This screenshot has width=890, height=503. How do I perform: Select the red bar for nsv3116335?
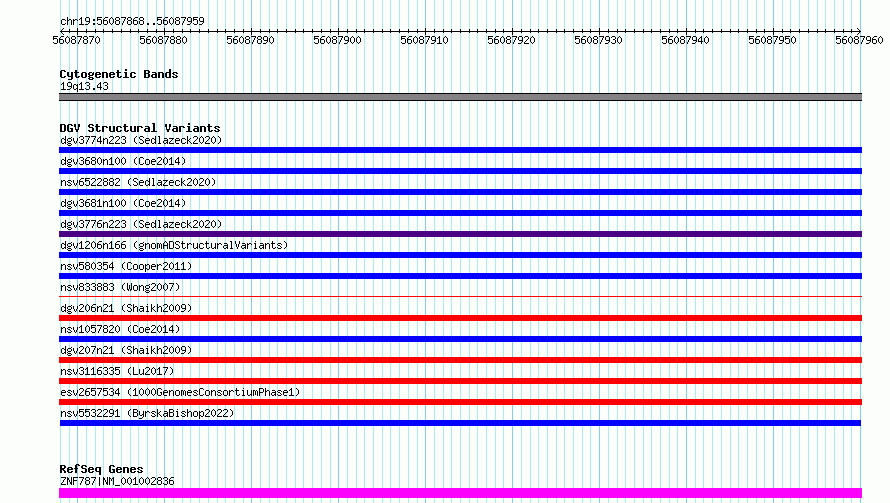(x=460, y=381)
